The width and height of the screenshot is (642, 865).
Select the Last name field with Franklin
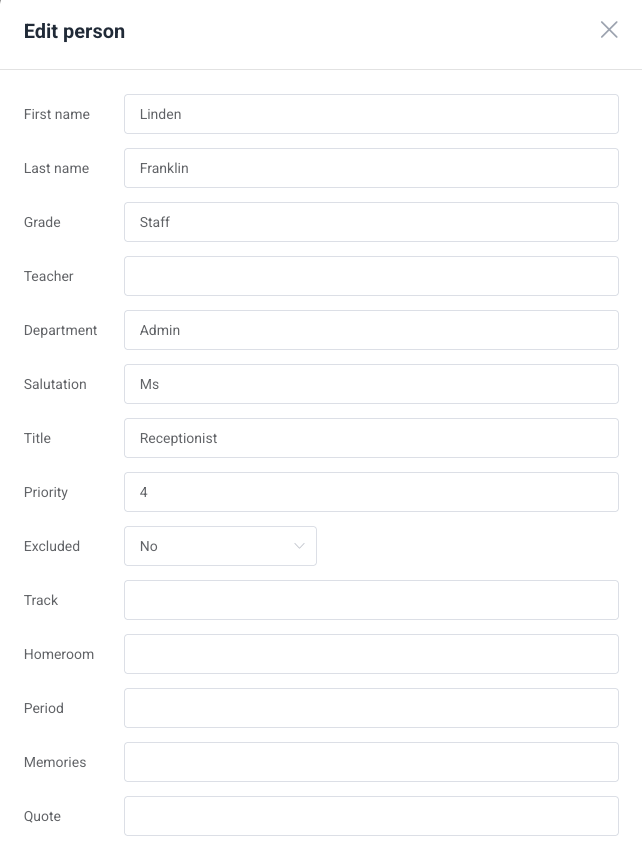[x=371, y=168]
